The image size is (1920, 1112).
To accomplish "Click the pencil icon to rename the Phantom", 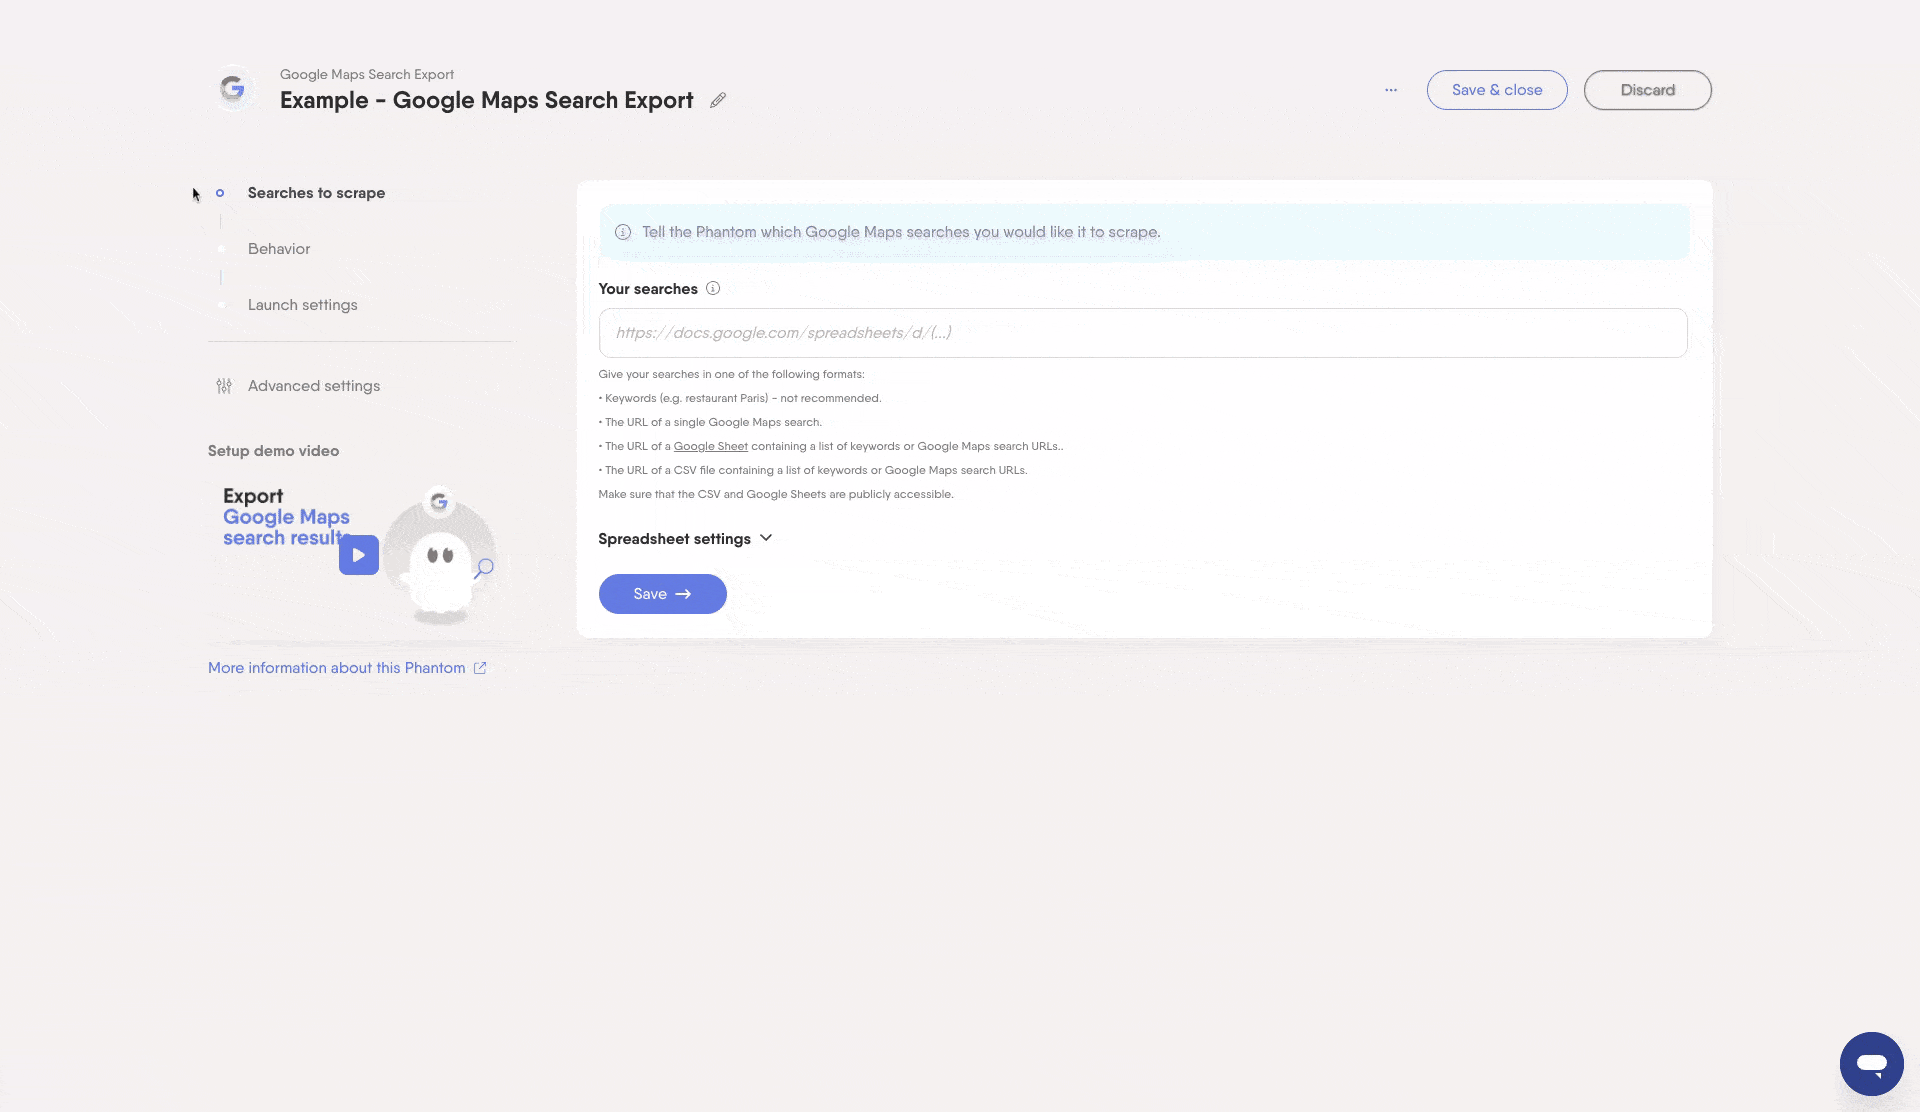I will click(718, 100).
